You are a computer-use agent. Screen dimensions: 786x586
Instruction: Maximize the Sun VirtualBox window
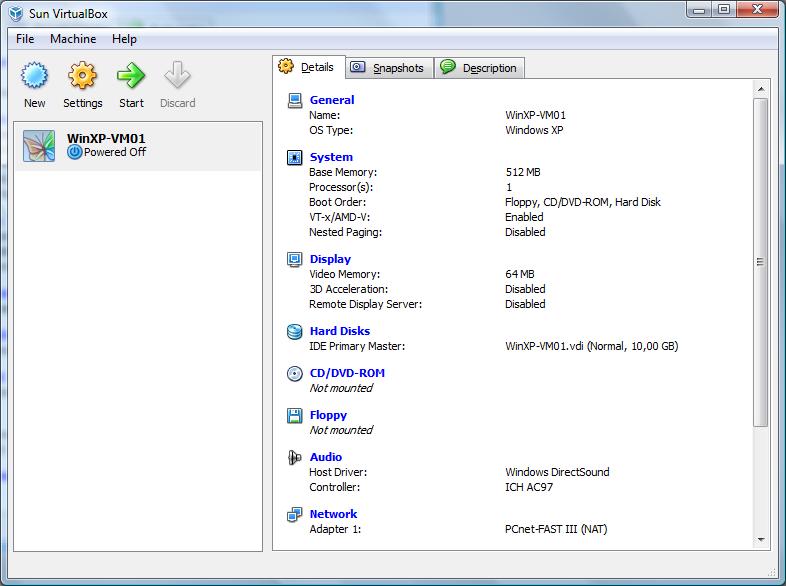[x=724, y=9]
